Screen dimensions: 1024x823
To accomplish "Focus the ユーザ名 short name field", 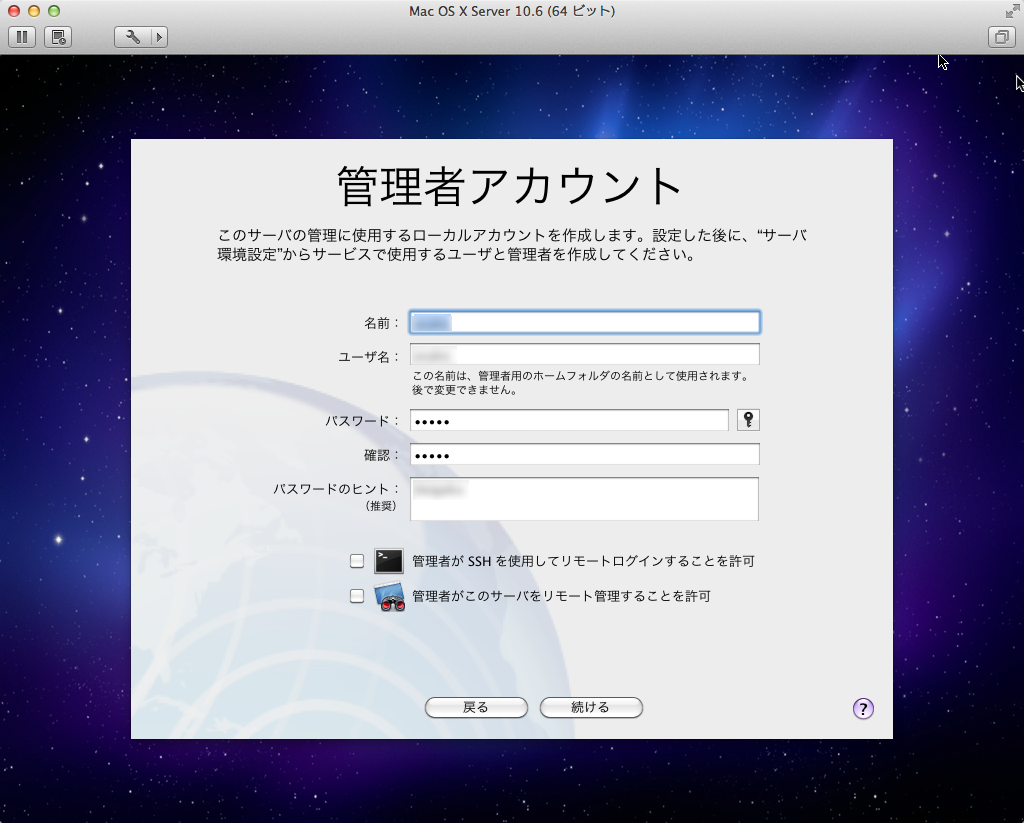I will point(584,355).
